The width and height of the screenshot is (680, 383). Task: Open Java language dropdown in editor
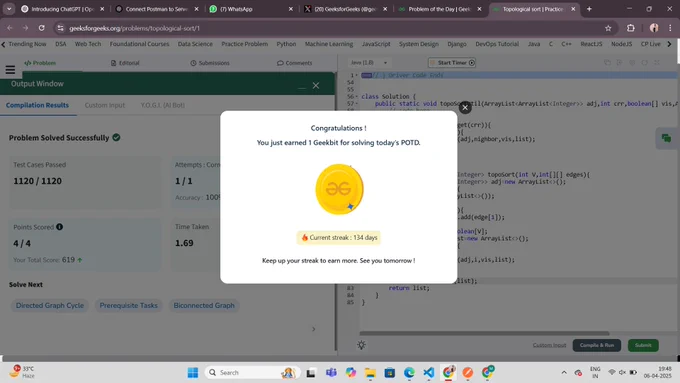tap(369, 62)
